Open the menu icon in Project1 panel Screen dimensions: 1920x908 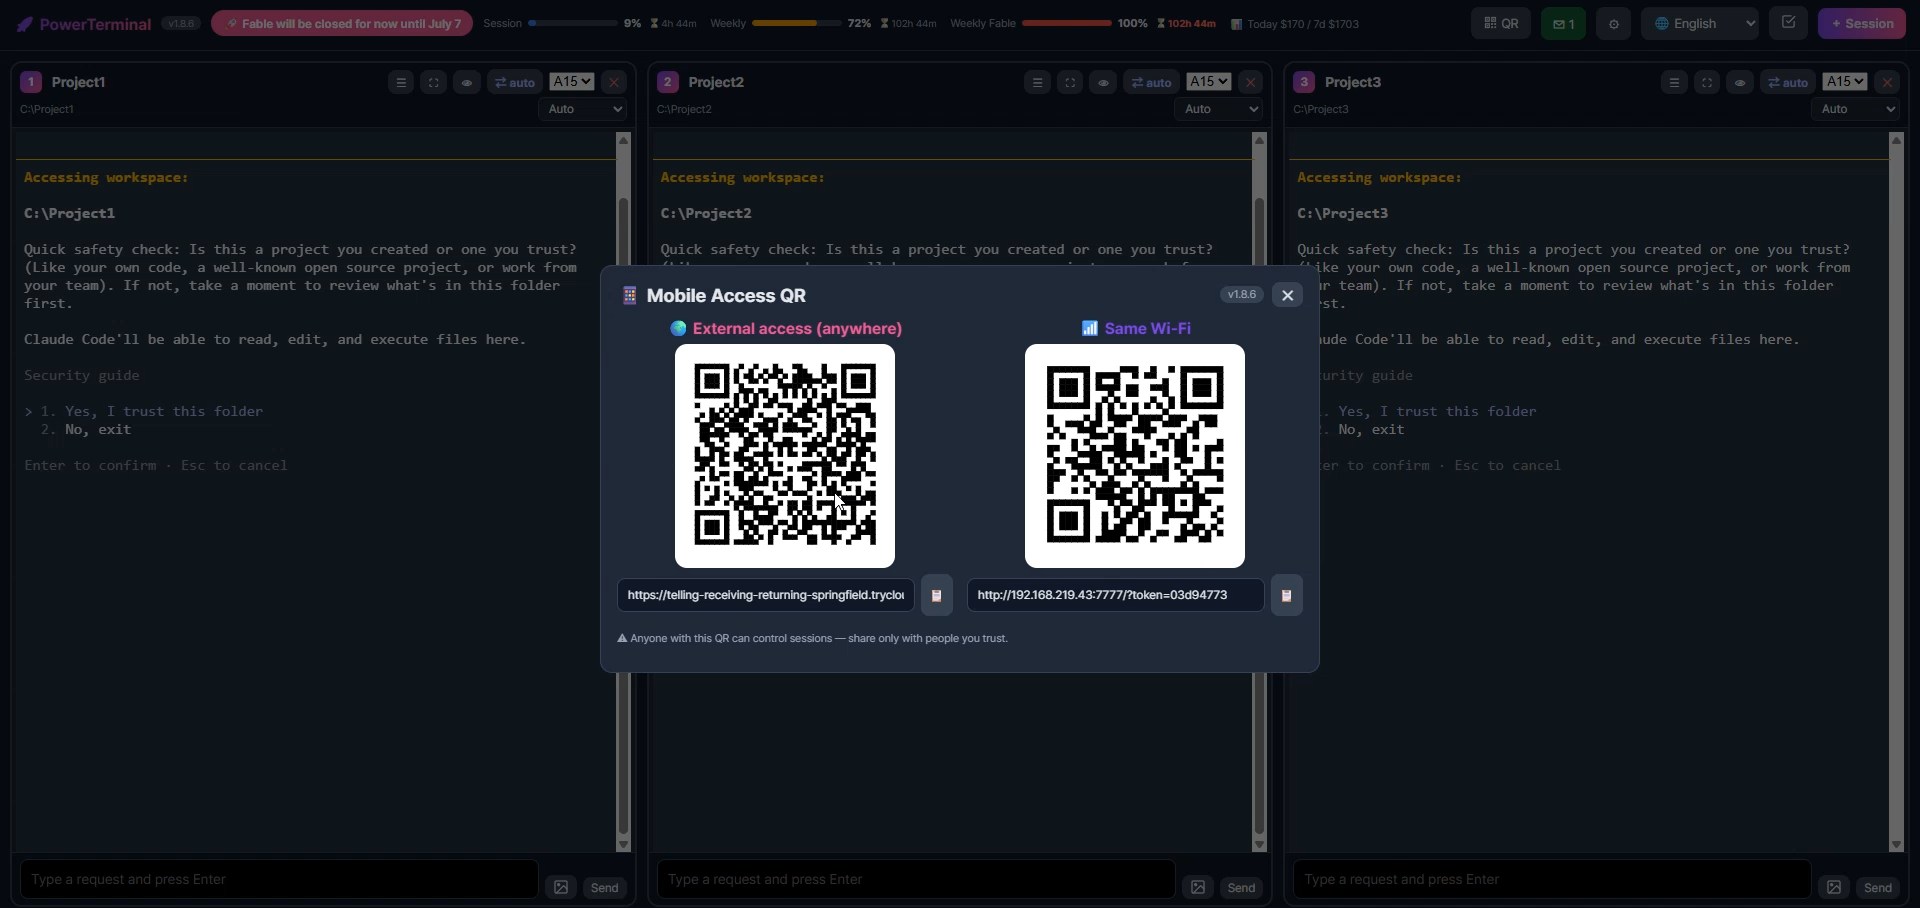point(401,82)
